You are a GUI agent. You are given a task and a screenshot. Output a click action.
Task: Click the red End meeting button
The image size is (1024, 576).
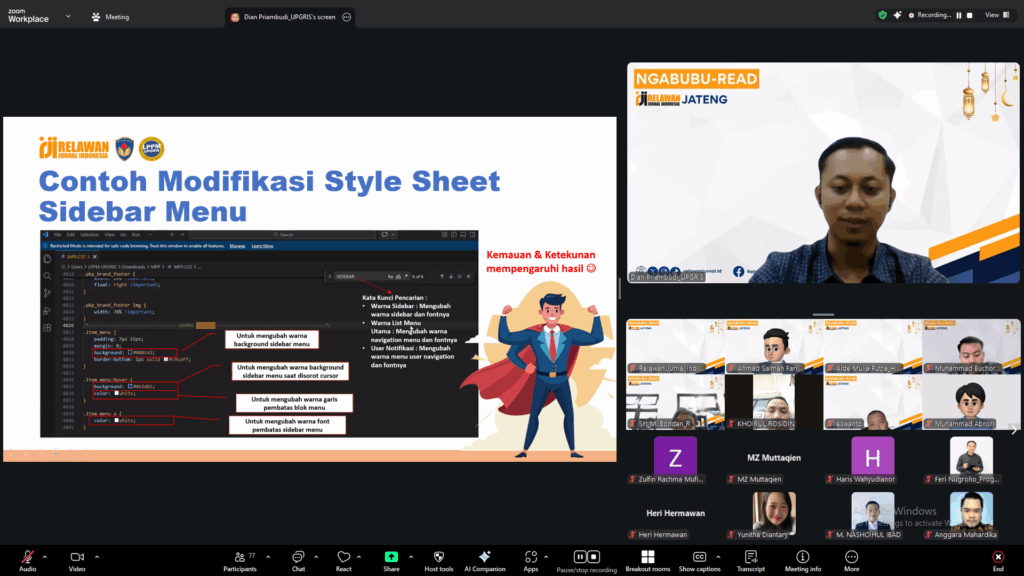click(997, 557)
